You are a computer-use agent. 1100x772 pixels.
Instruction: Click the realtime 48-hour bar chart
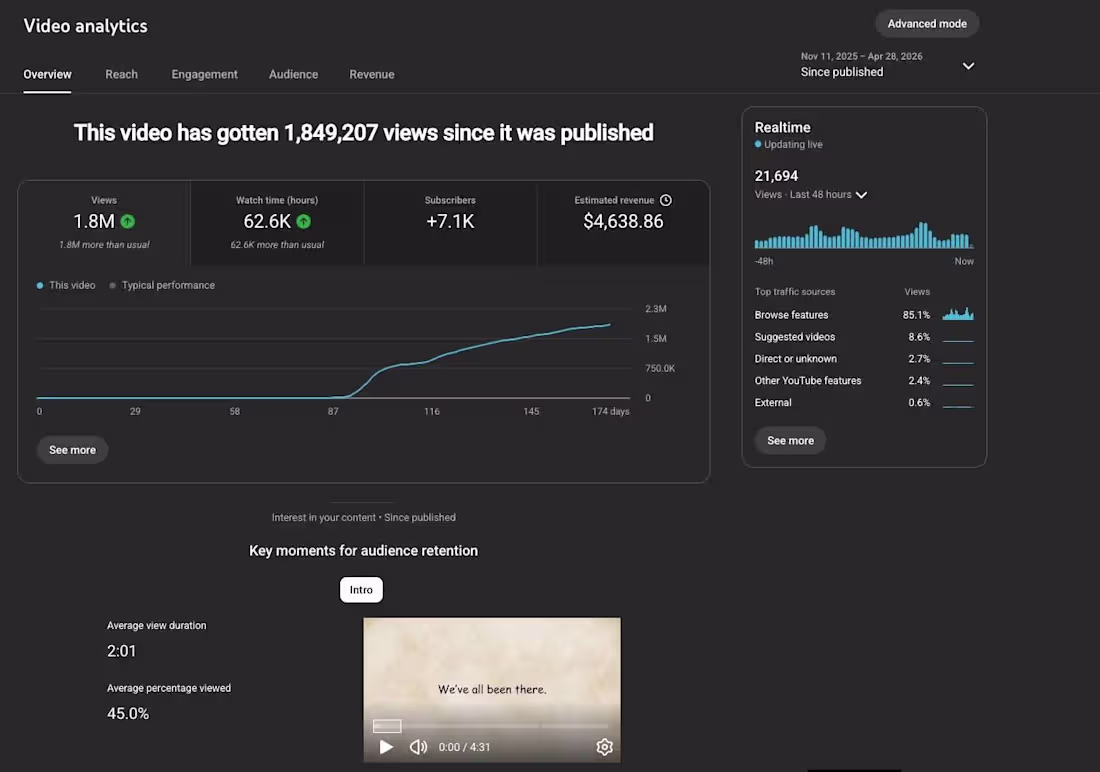click(864, 235)
